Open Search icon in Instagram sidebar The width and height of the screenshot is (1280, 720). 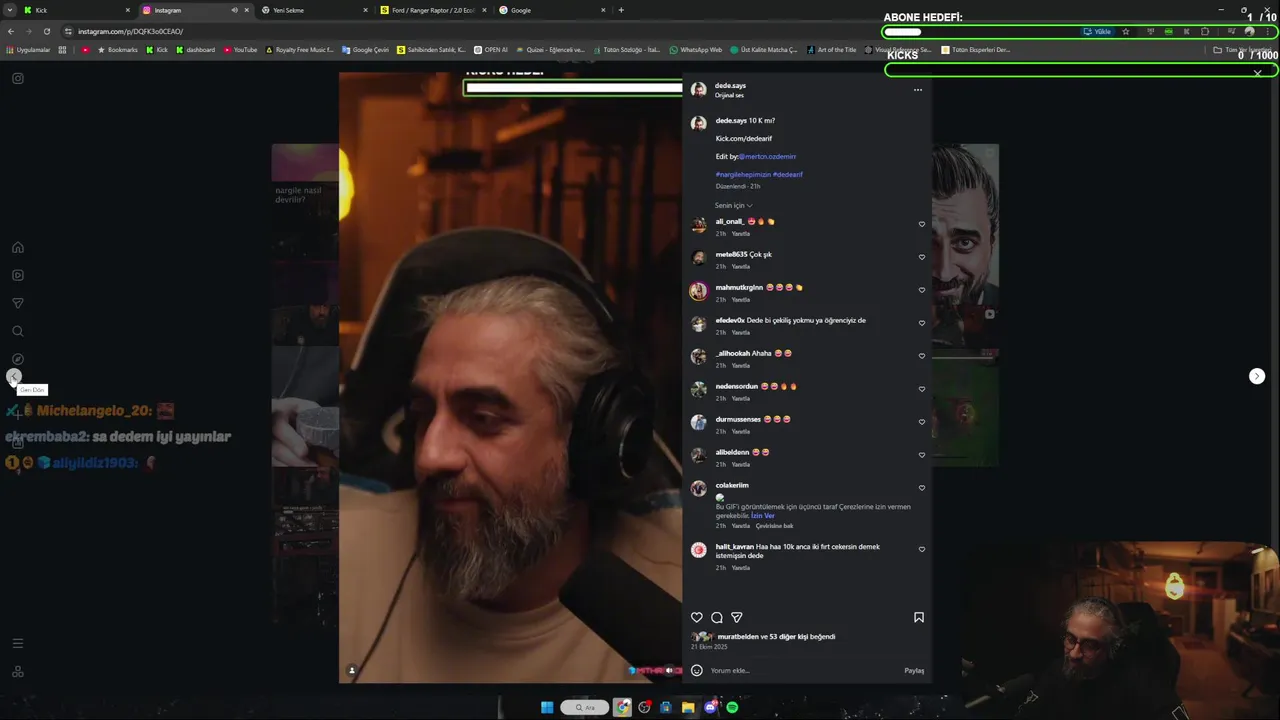pos(18,331)
